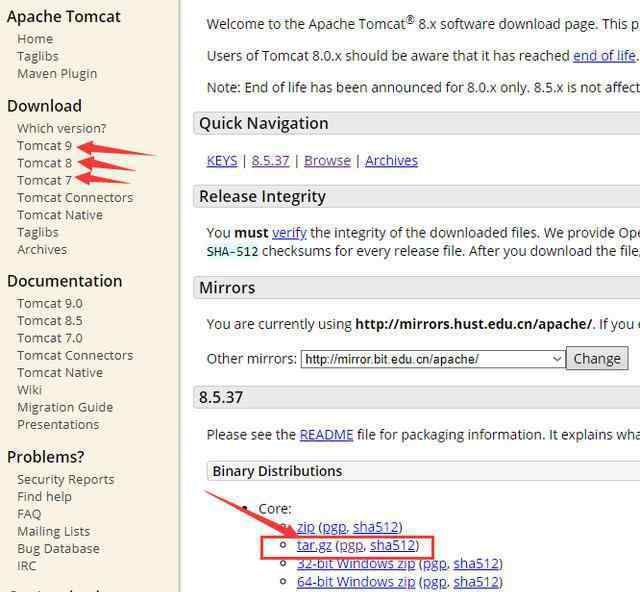Open Archives in Quick Navigation

click(391, 160)
